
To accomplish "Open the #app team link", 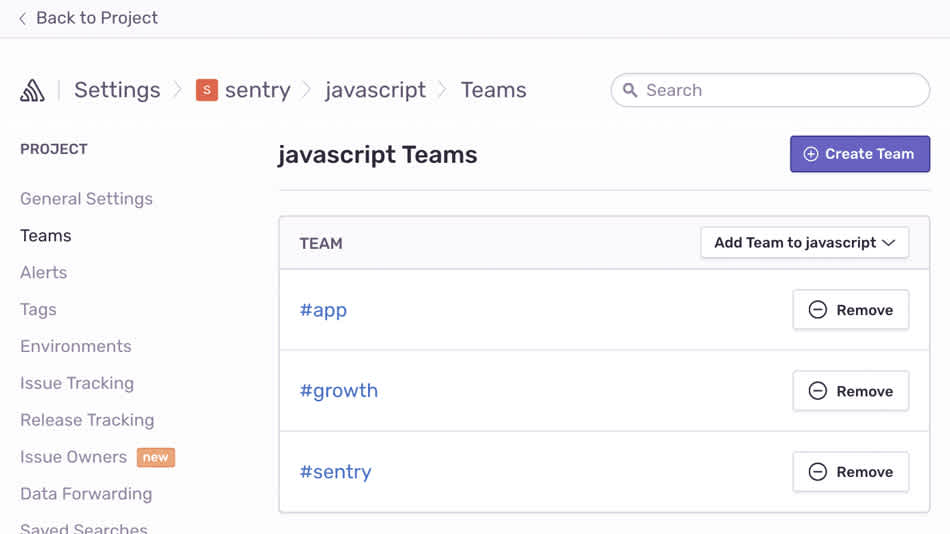I will click(x=323, y=310).
